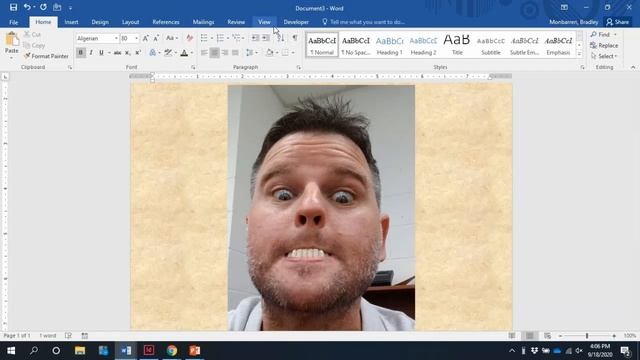Click the Text Highlight Color icon
The width and height of the screenshot is (640, 360).
coord(168,53)
